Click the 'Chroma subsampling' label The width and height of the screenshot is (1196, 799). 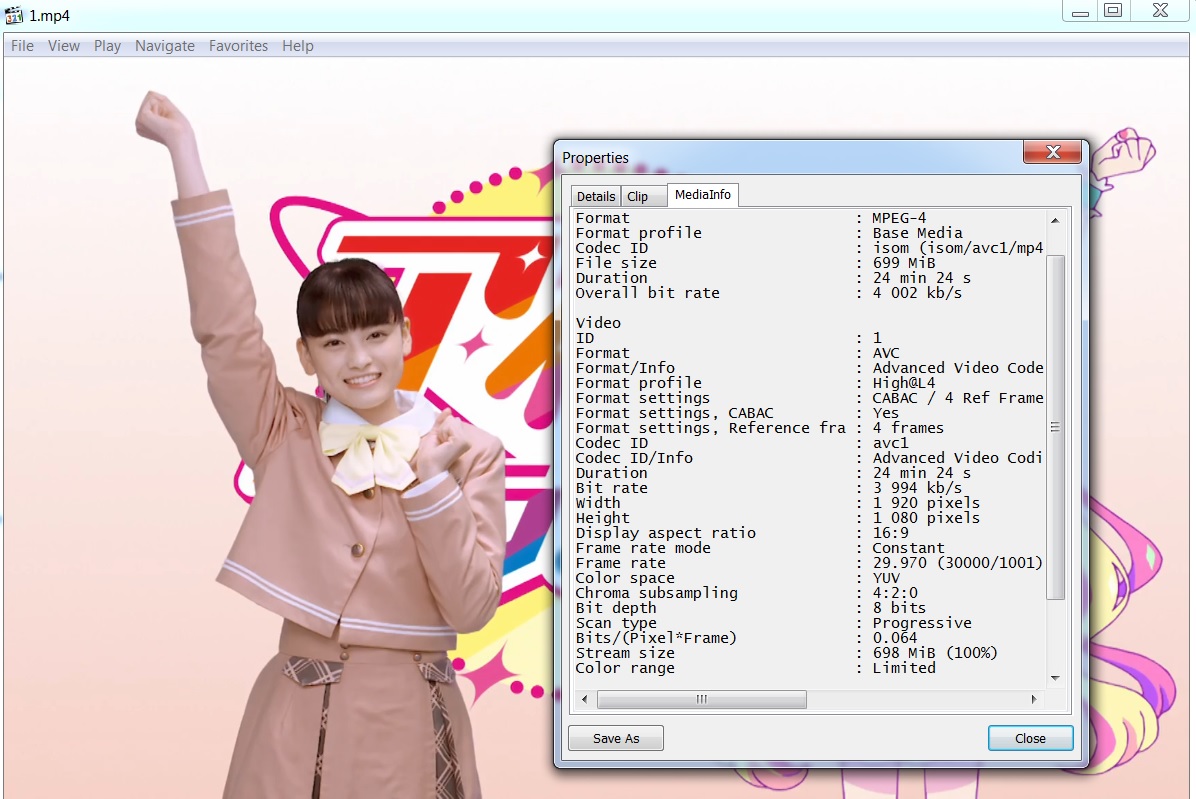coord(657,593)
